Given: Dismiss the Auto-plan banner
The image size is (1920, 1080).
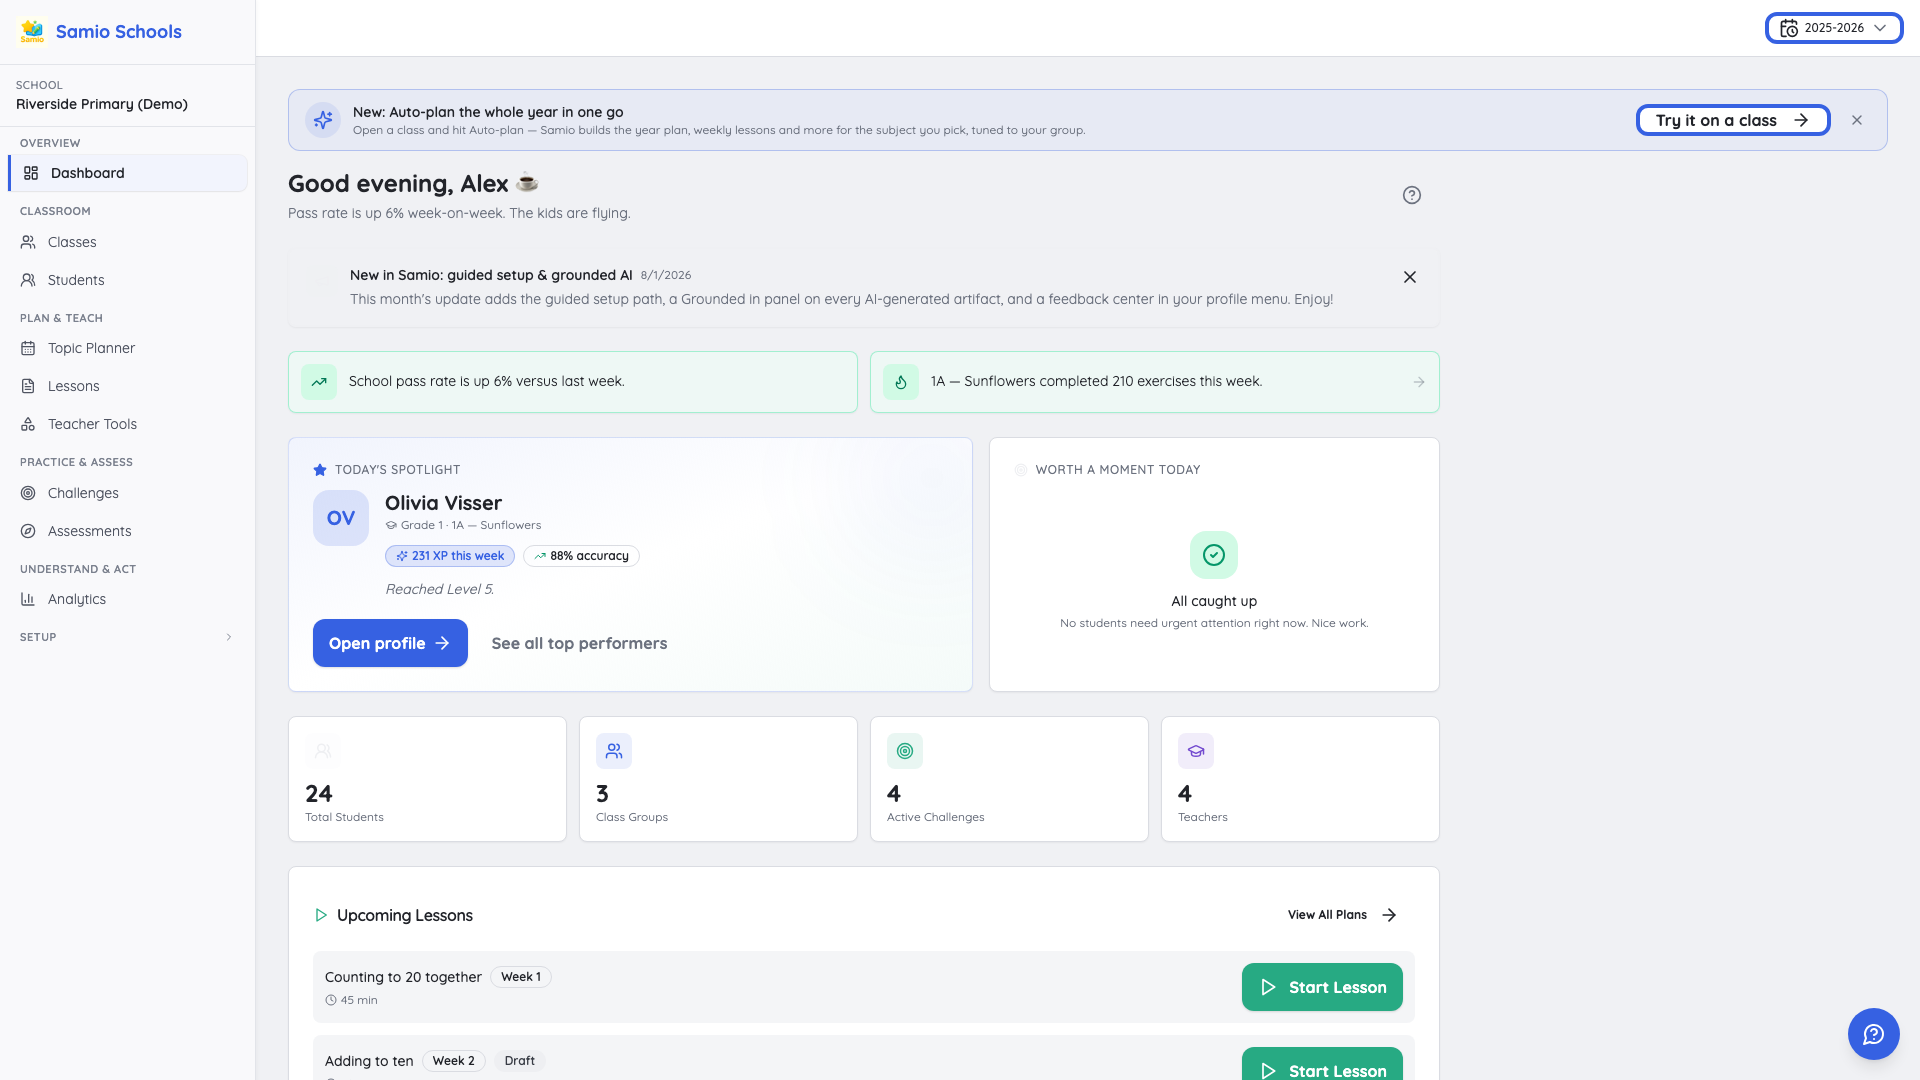Looking at the screenshot, I should (1857, 120).
